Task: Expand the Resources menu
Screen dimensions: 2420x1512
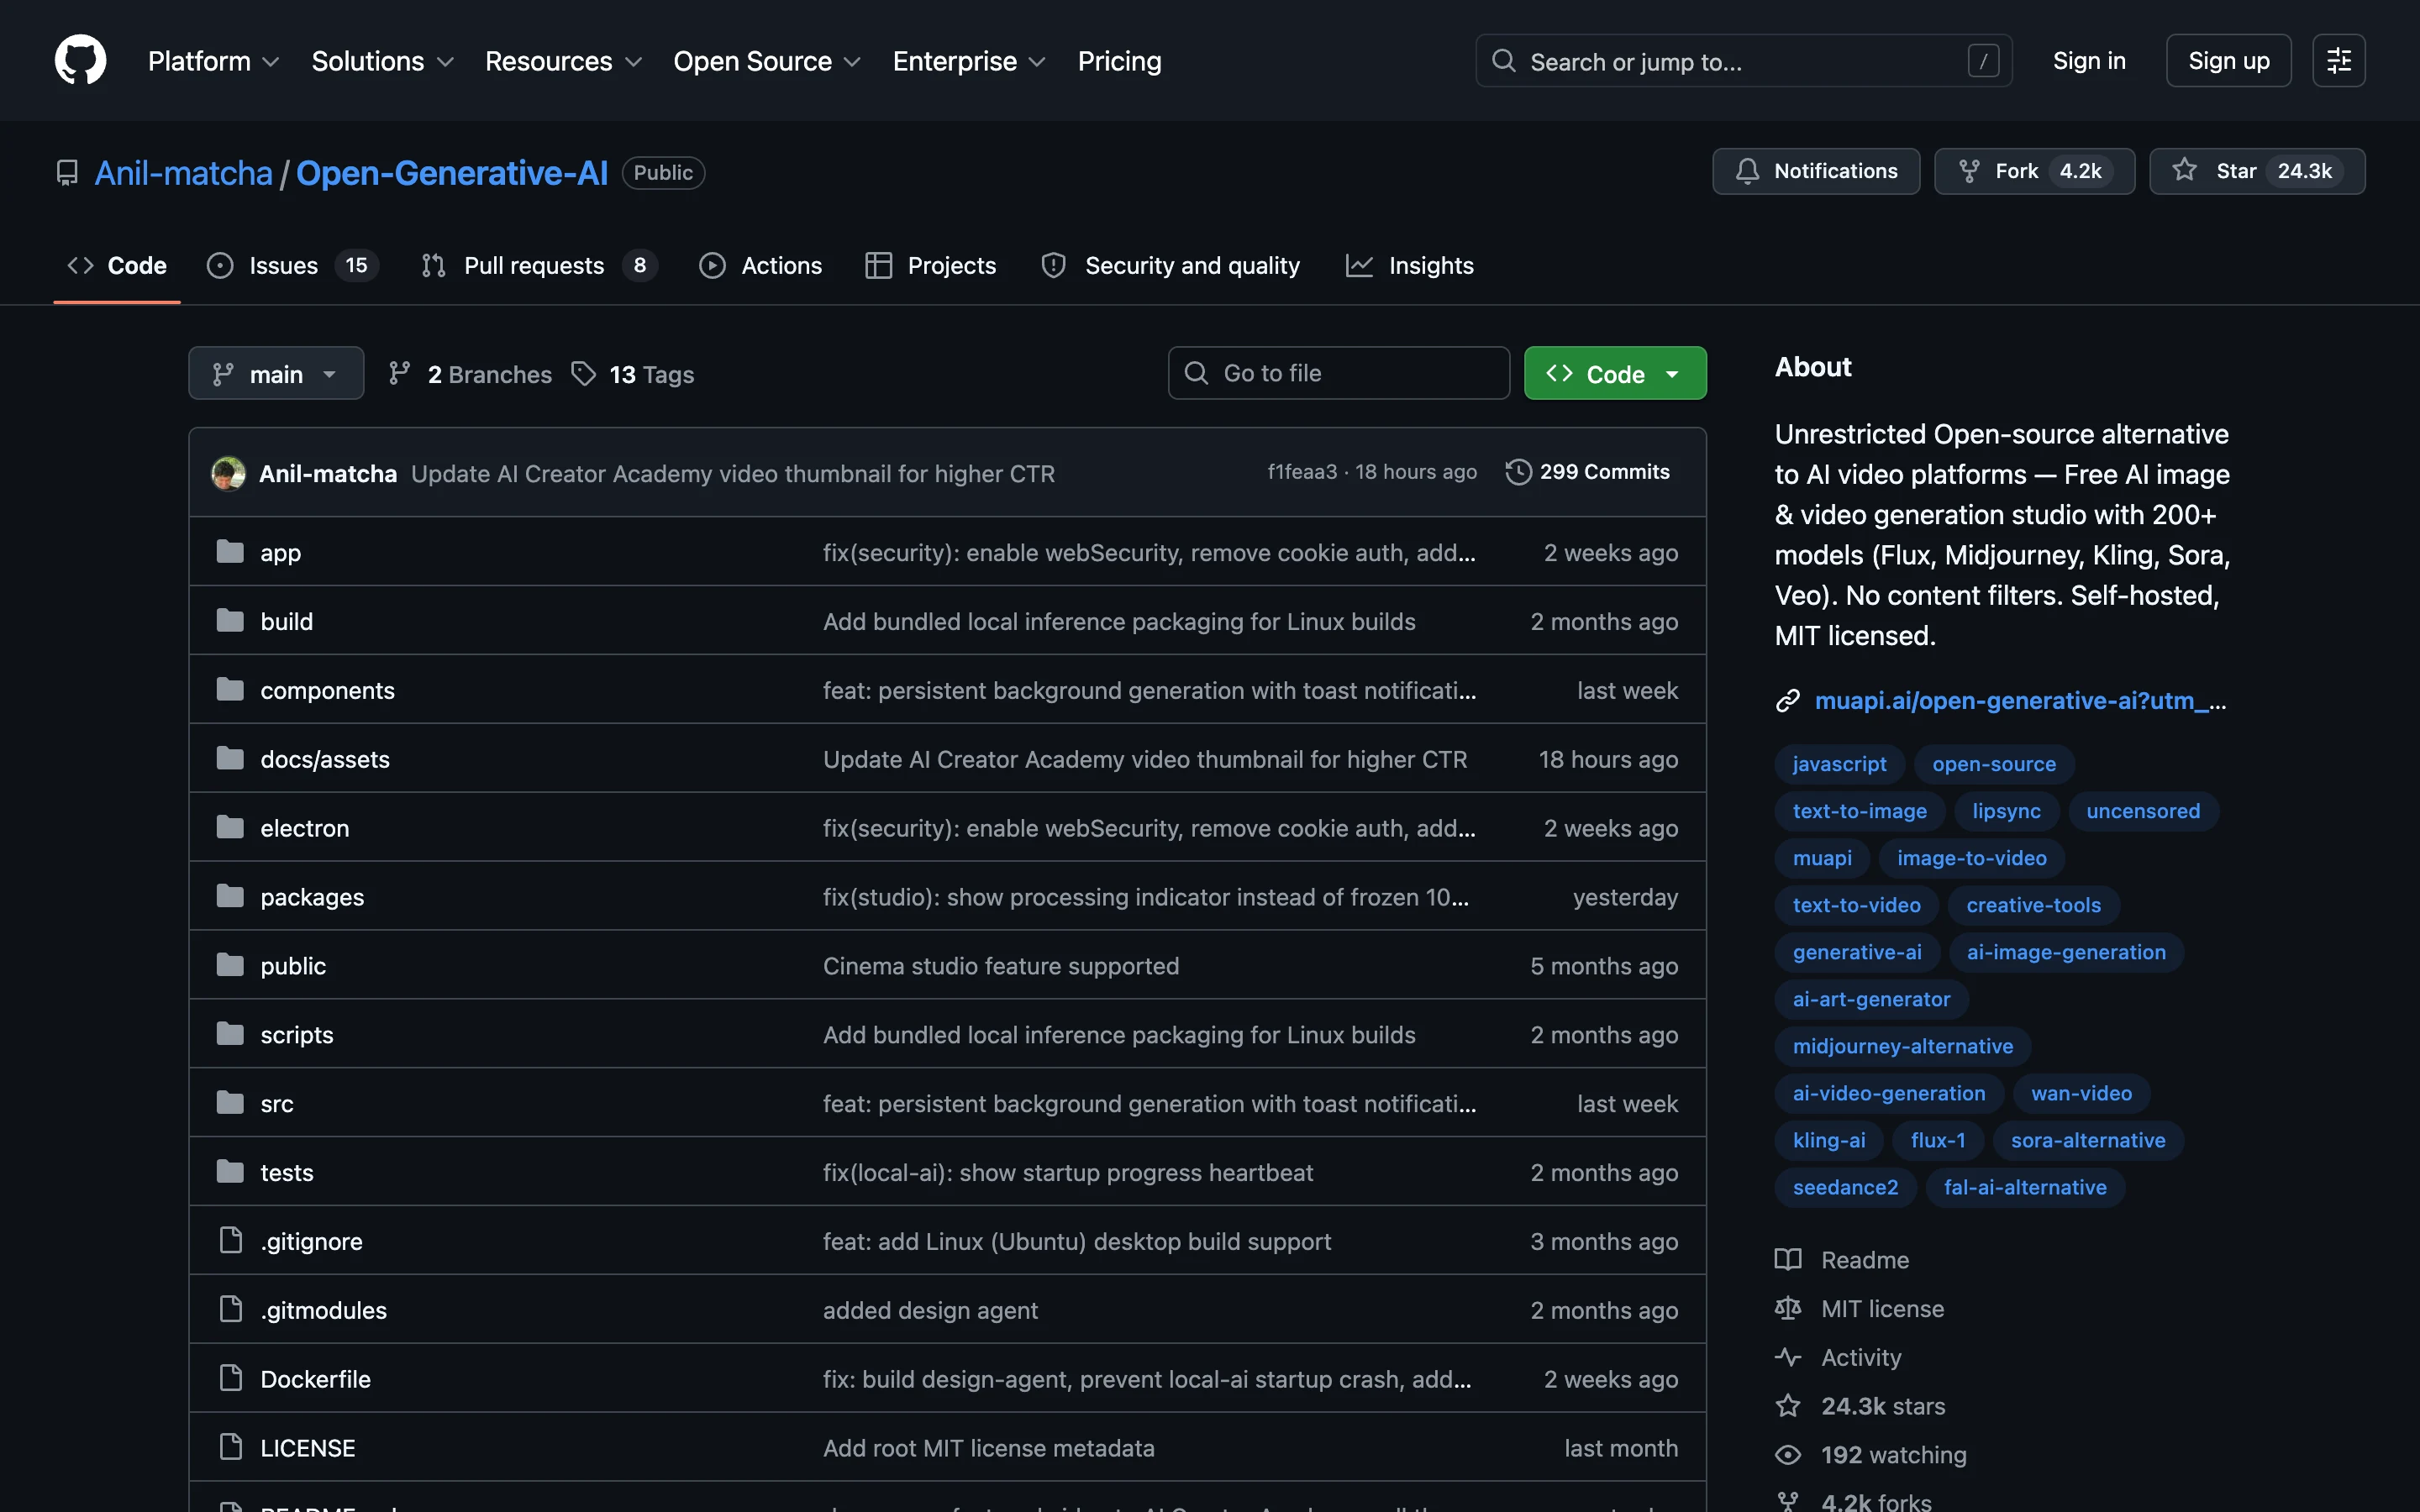Action: pyautogui.click(x=563, y=61)
